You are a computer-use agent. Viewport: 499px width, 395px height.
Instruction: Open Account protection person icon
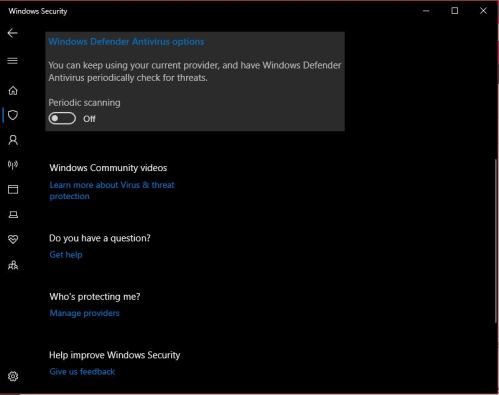pos(13,140)
